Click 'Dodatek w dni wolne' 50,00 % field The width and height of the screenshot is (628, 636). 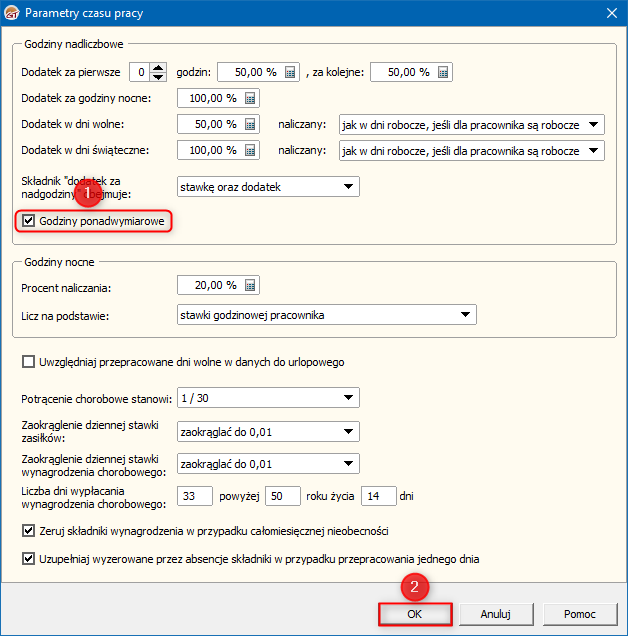coord(218,124)
